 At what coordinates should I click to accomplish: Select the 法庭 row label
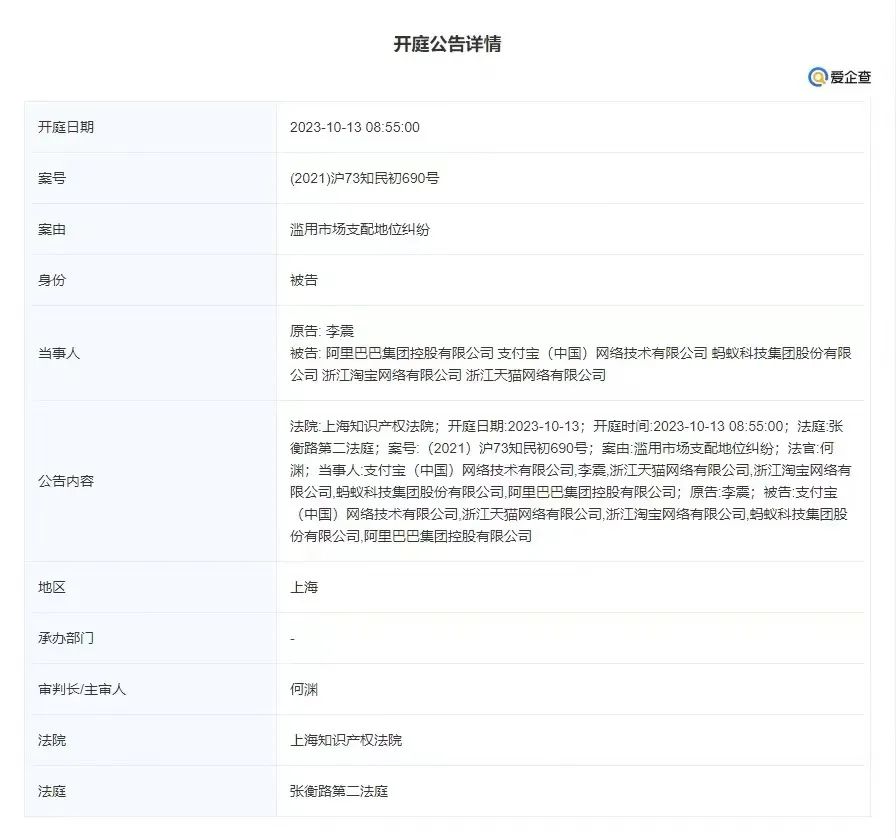tap(52, 791)
